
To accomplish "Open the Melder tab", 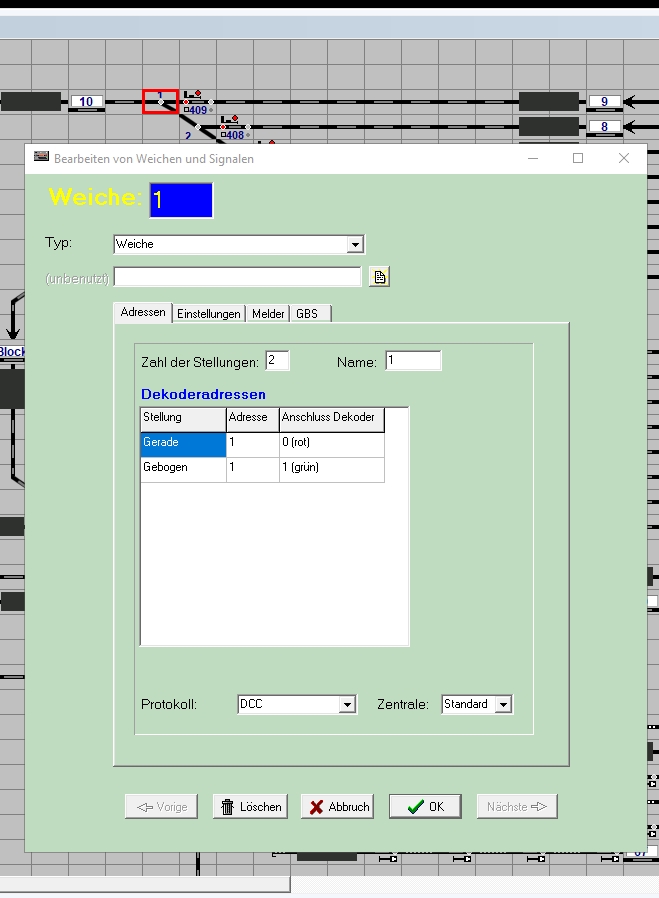I will click(268, 314).
